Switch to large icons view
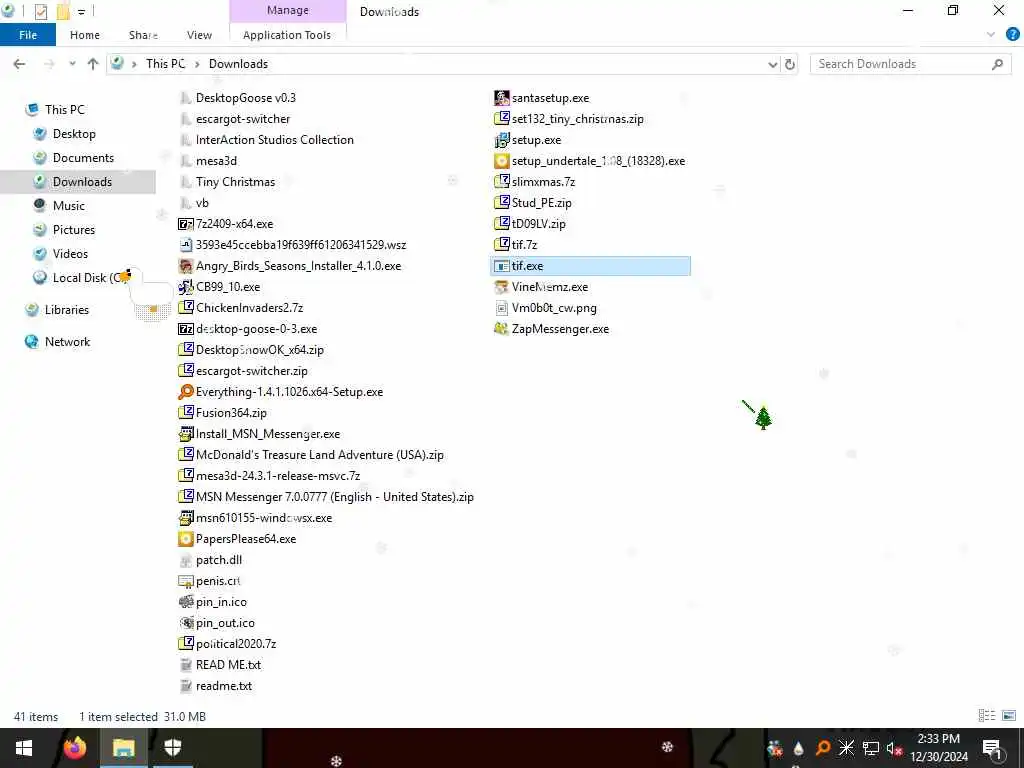1024x768 pixels. pyautogui.click(x=1009, y=716)
